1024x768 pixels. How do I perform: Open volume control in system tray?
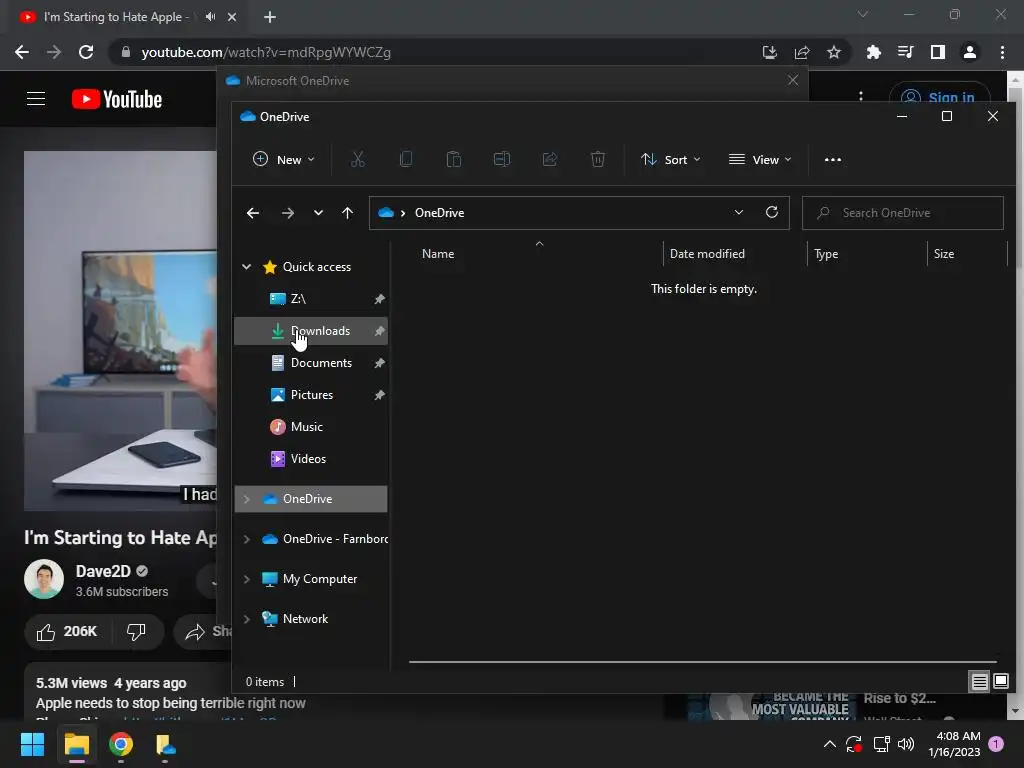coord(906,744)
